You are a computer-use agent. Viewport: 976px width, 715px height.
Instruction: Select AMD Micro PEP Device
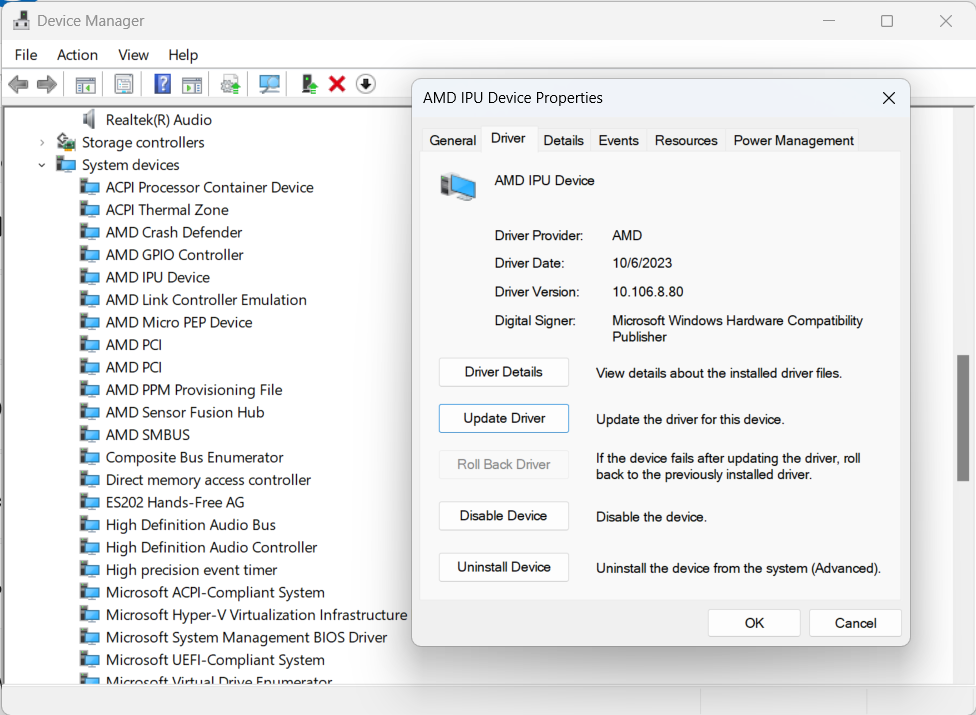(x=179, y=322)
